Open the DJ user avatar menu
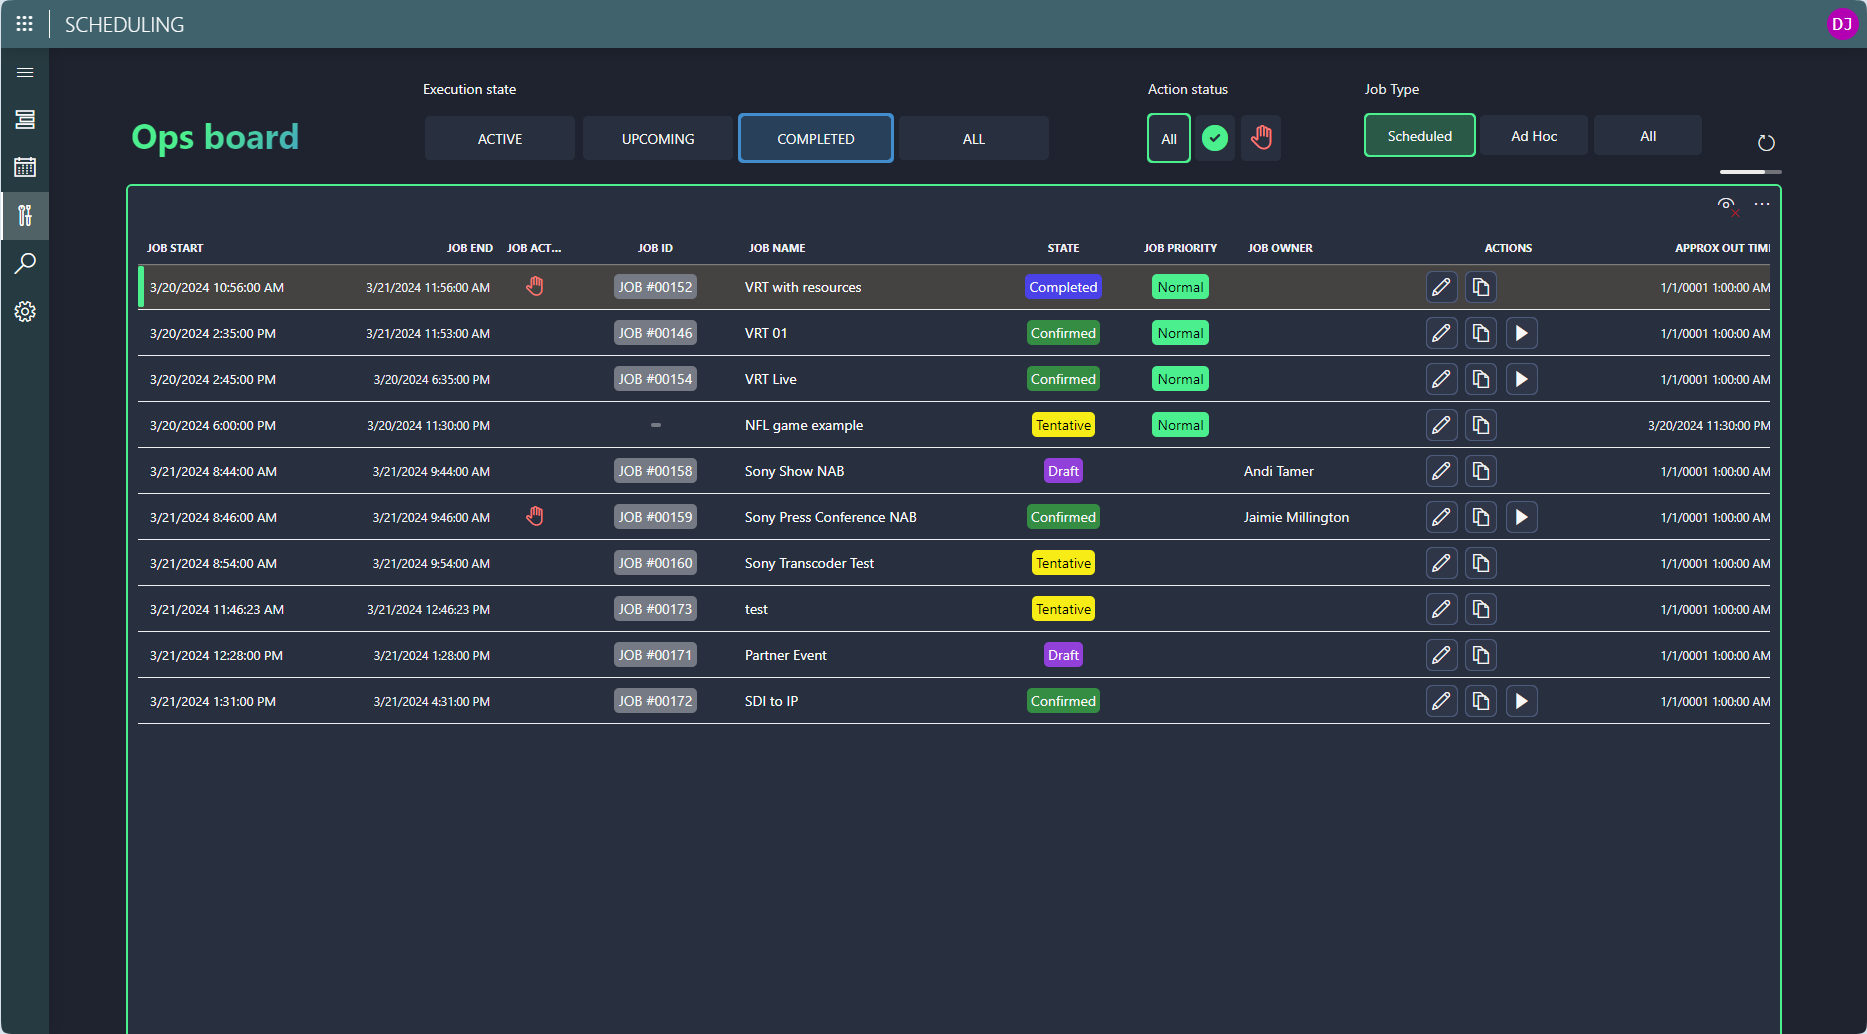This screenshot has width=1867, height=1034. point(1842,24)
